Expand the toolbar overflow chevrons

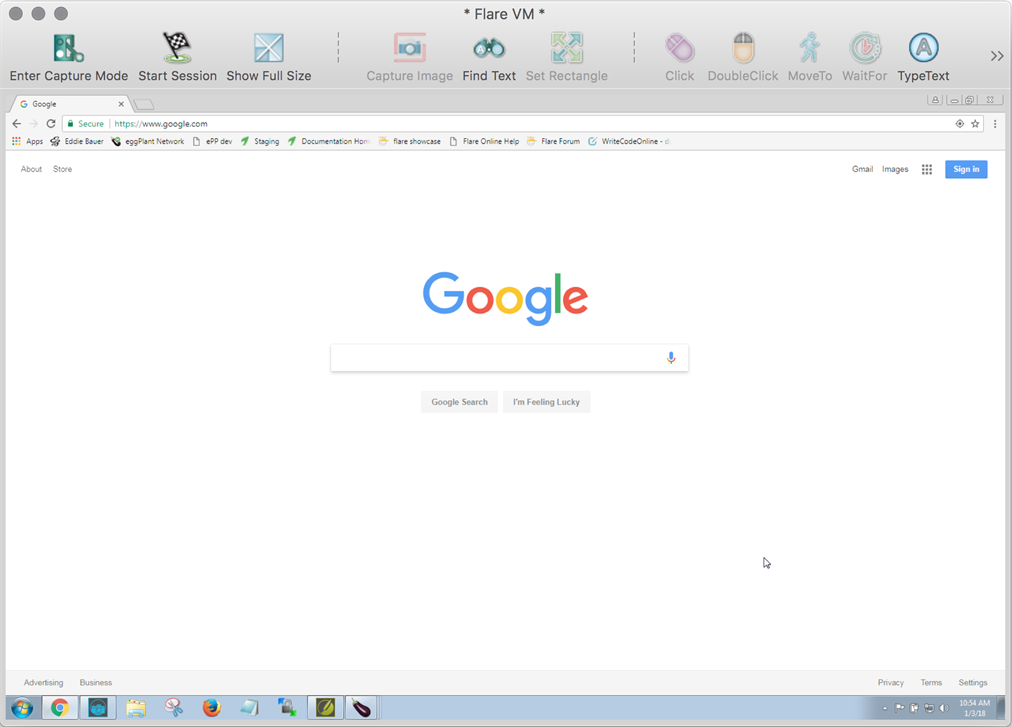997,56
